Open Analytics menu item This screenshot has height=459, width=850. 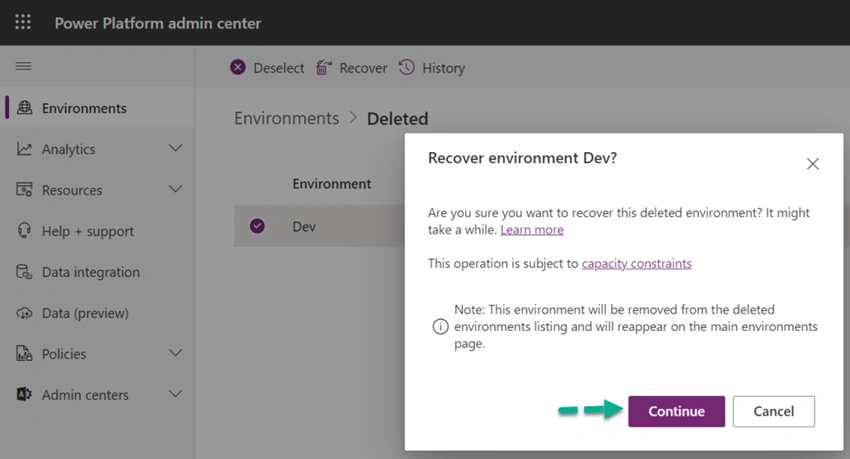[x=98, y=148]
